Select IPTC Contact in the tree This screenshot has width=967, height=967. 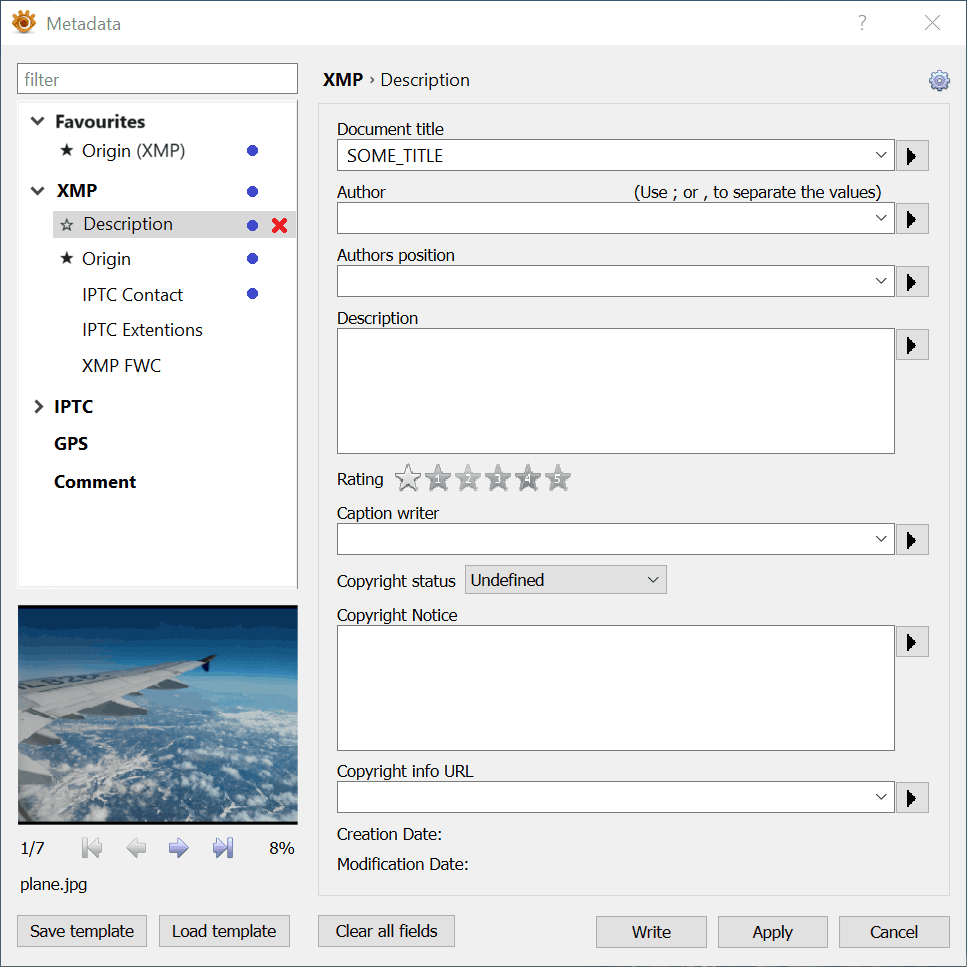tap(132, 295)
